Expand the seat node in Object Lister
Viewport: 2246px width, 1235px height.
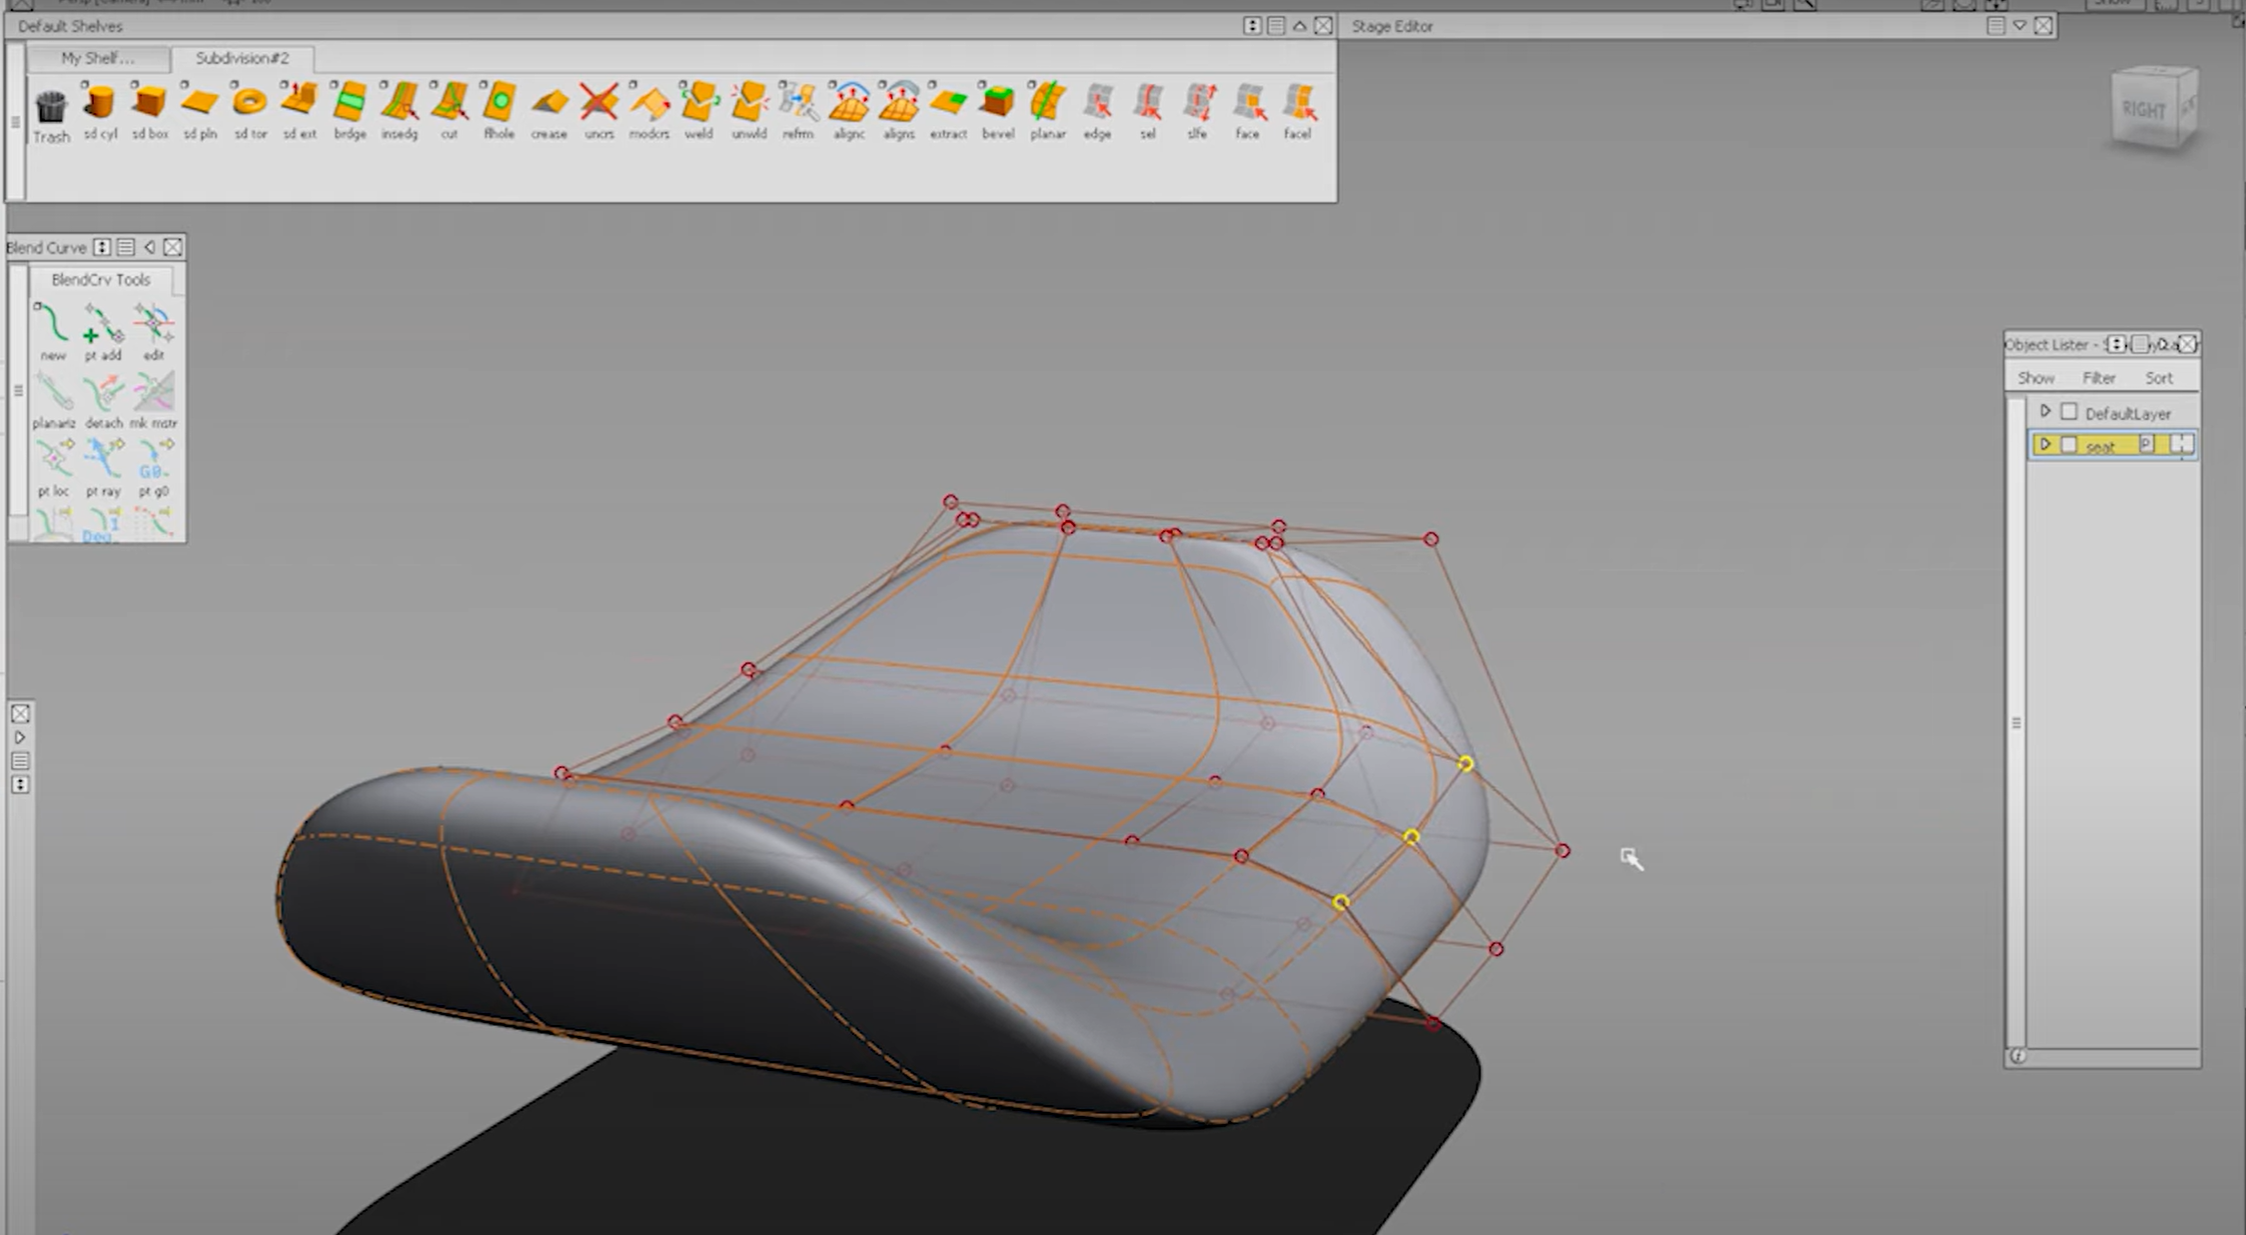coord(2046,445)
